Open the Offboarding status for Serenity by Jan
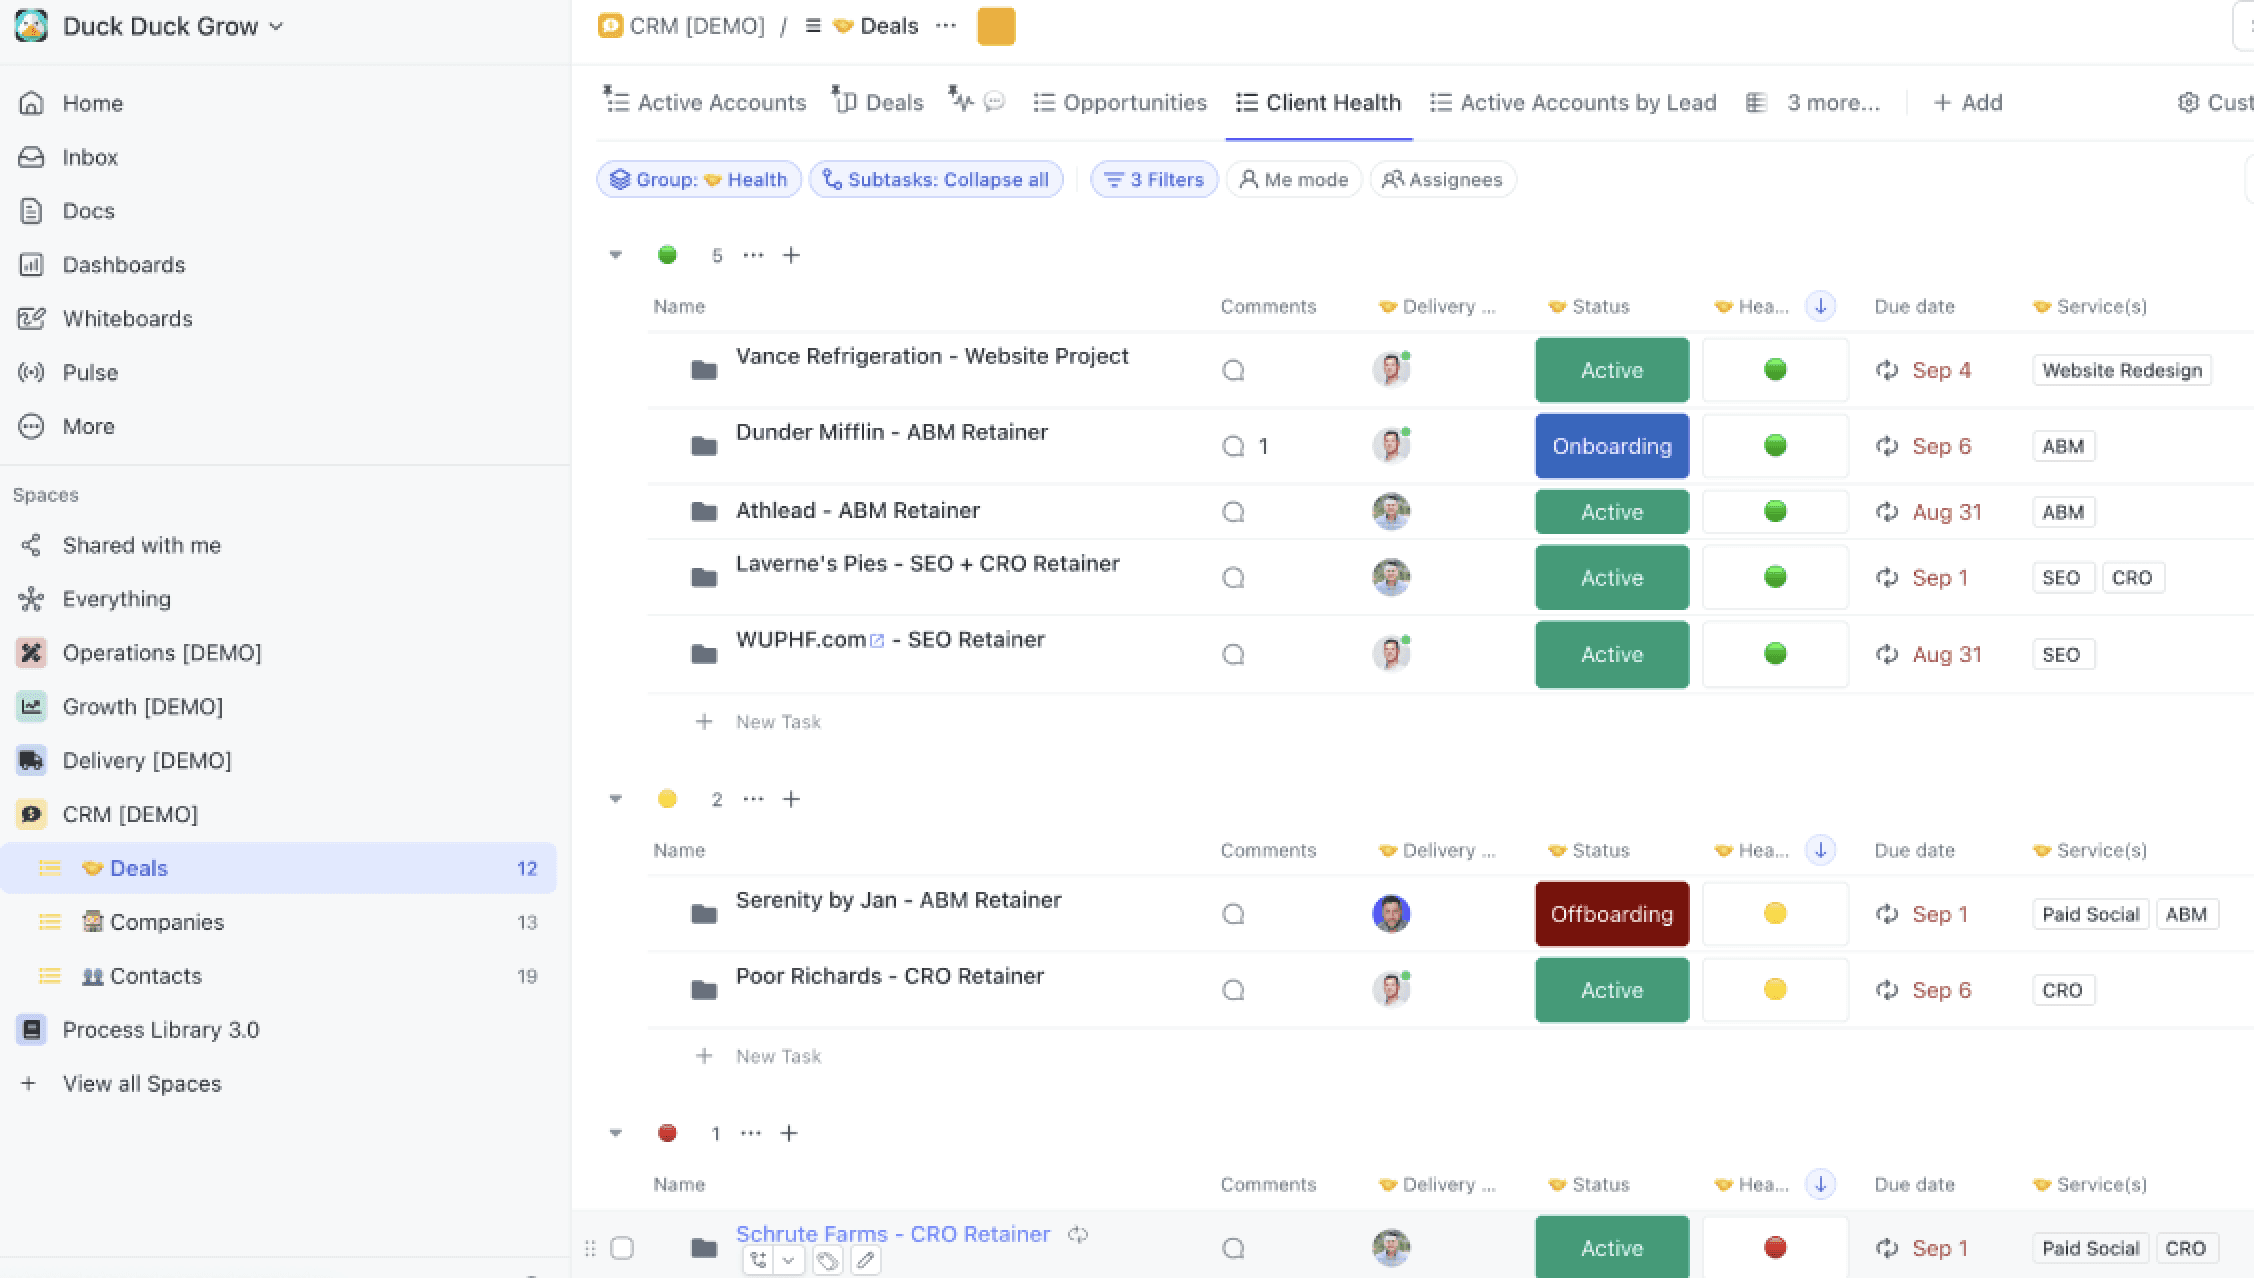This screenshot has width=2254, height=1278. tap(1612, 914)
